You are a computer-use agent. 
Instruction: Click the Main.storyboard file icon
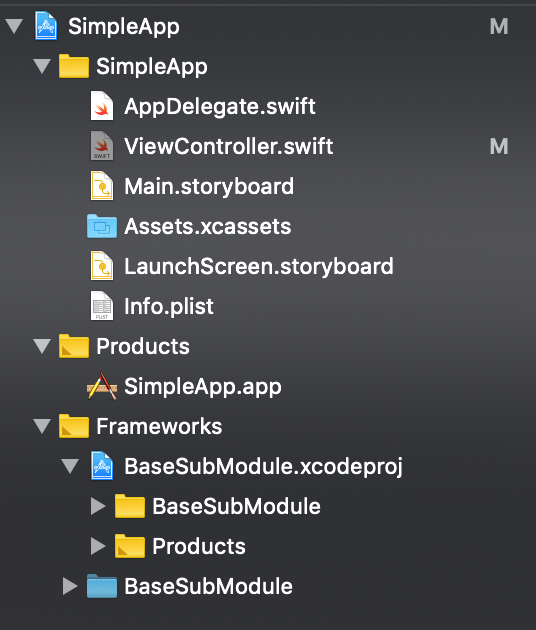click(102, 186)
